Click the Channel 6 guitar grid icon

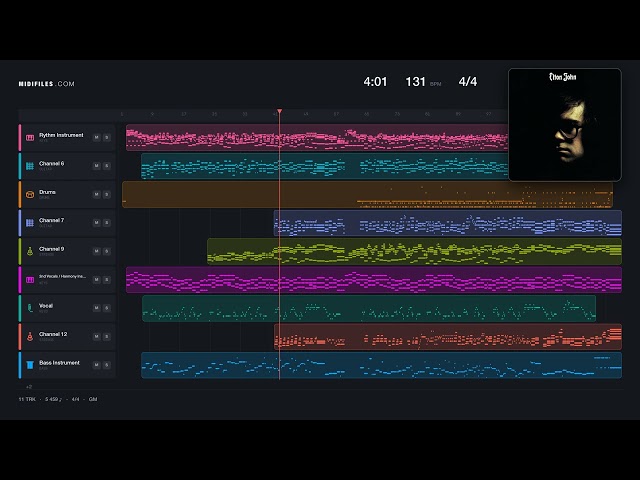tap(30, 166)
